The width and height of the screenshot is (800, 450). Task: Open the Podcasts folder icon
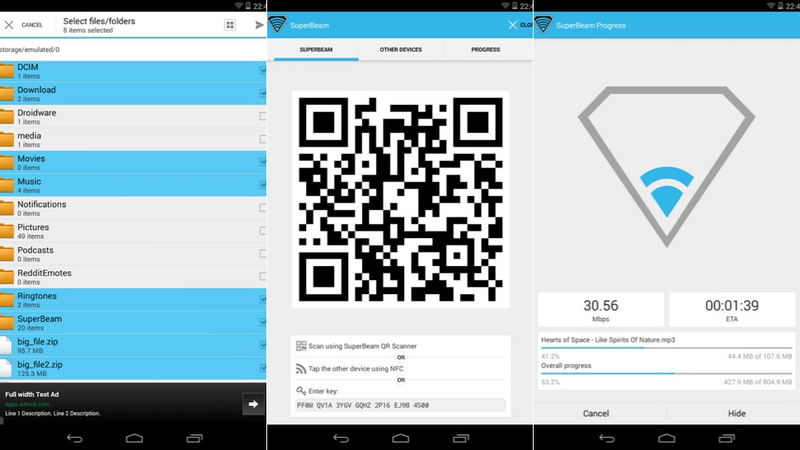7,254
